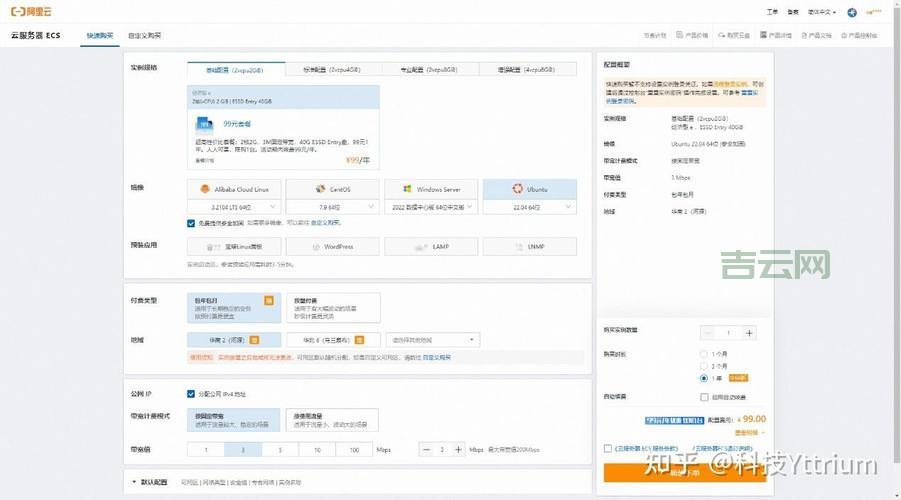Open the CentOS 7.9 64位 version dropdown
901x500 pixels.
pos(332,207)
